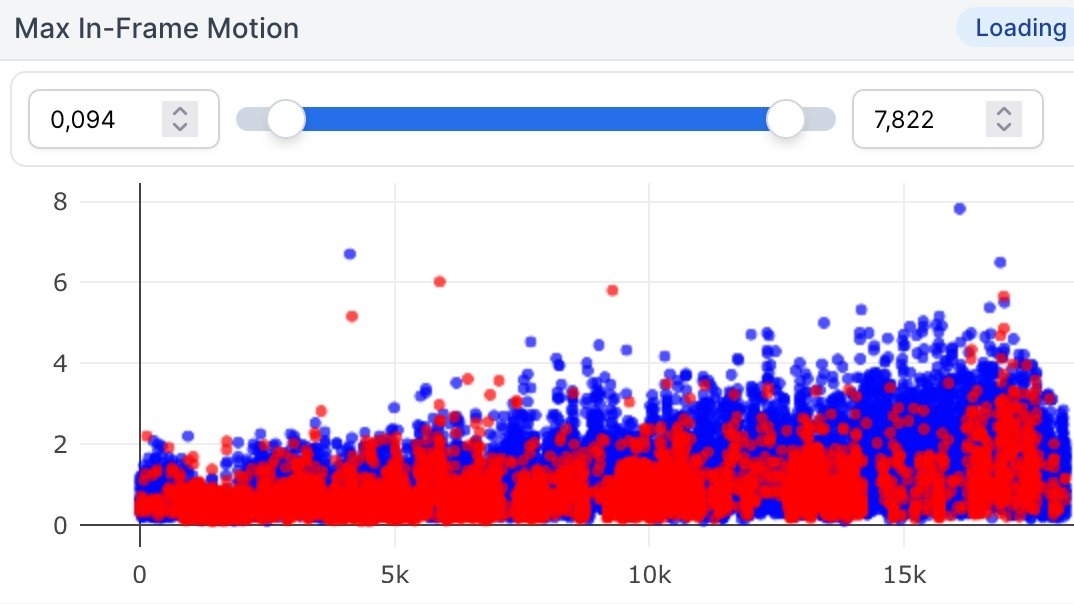
Task: Click the y-axis label 8
Action: [60, 201]
